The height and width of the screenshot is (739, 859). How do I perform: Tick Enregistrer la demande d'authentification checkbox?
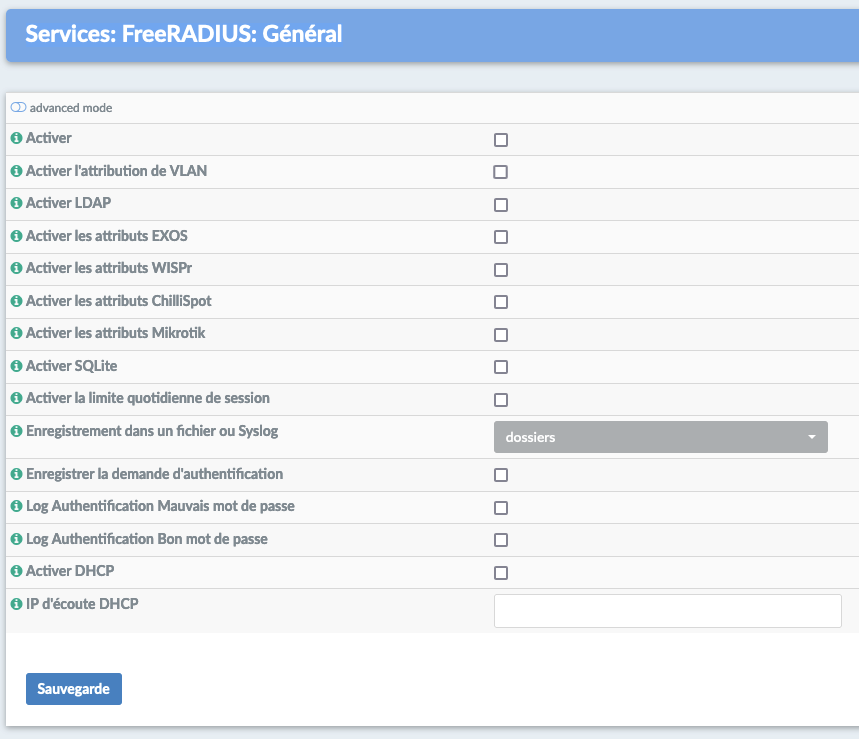coord(501,475)
